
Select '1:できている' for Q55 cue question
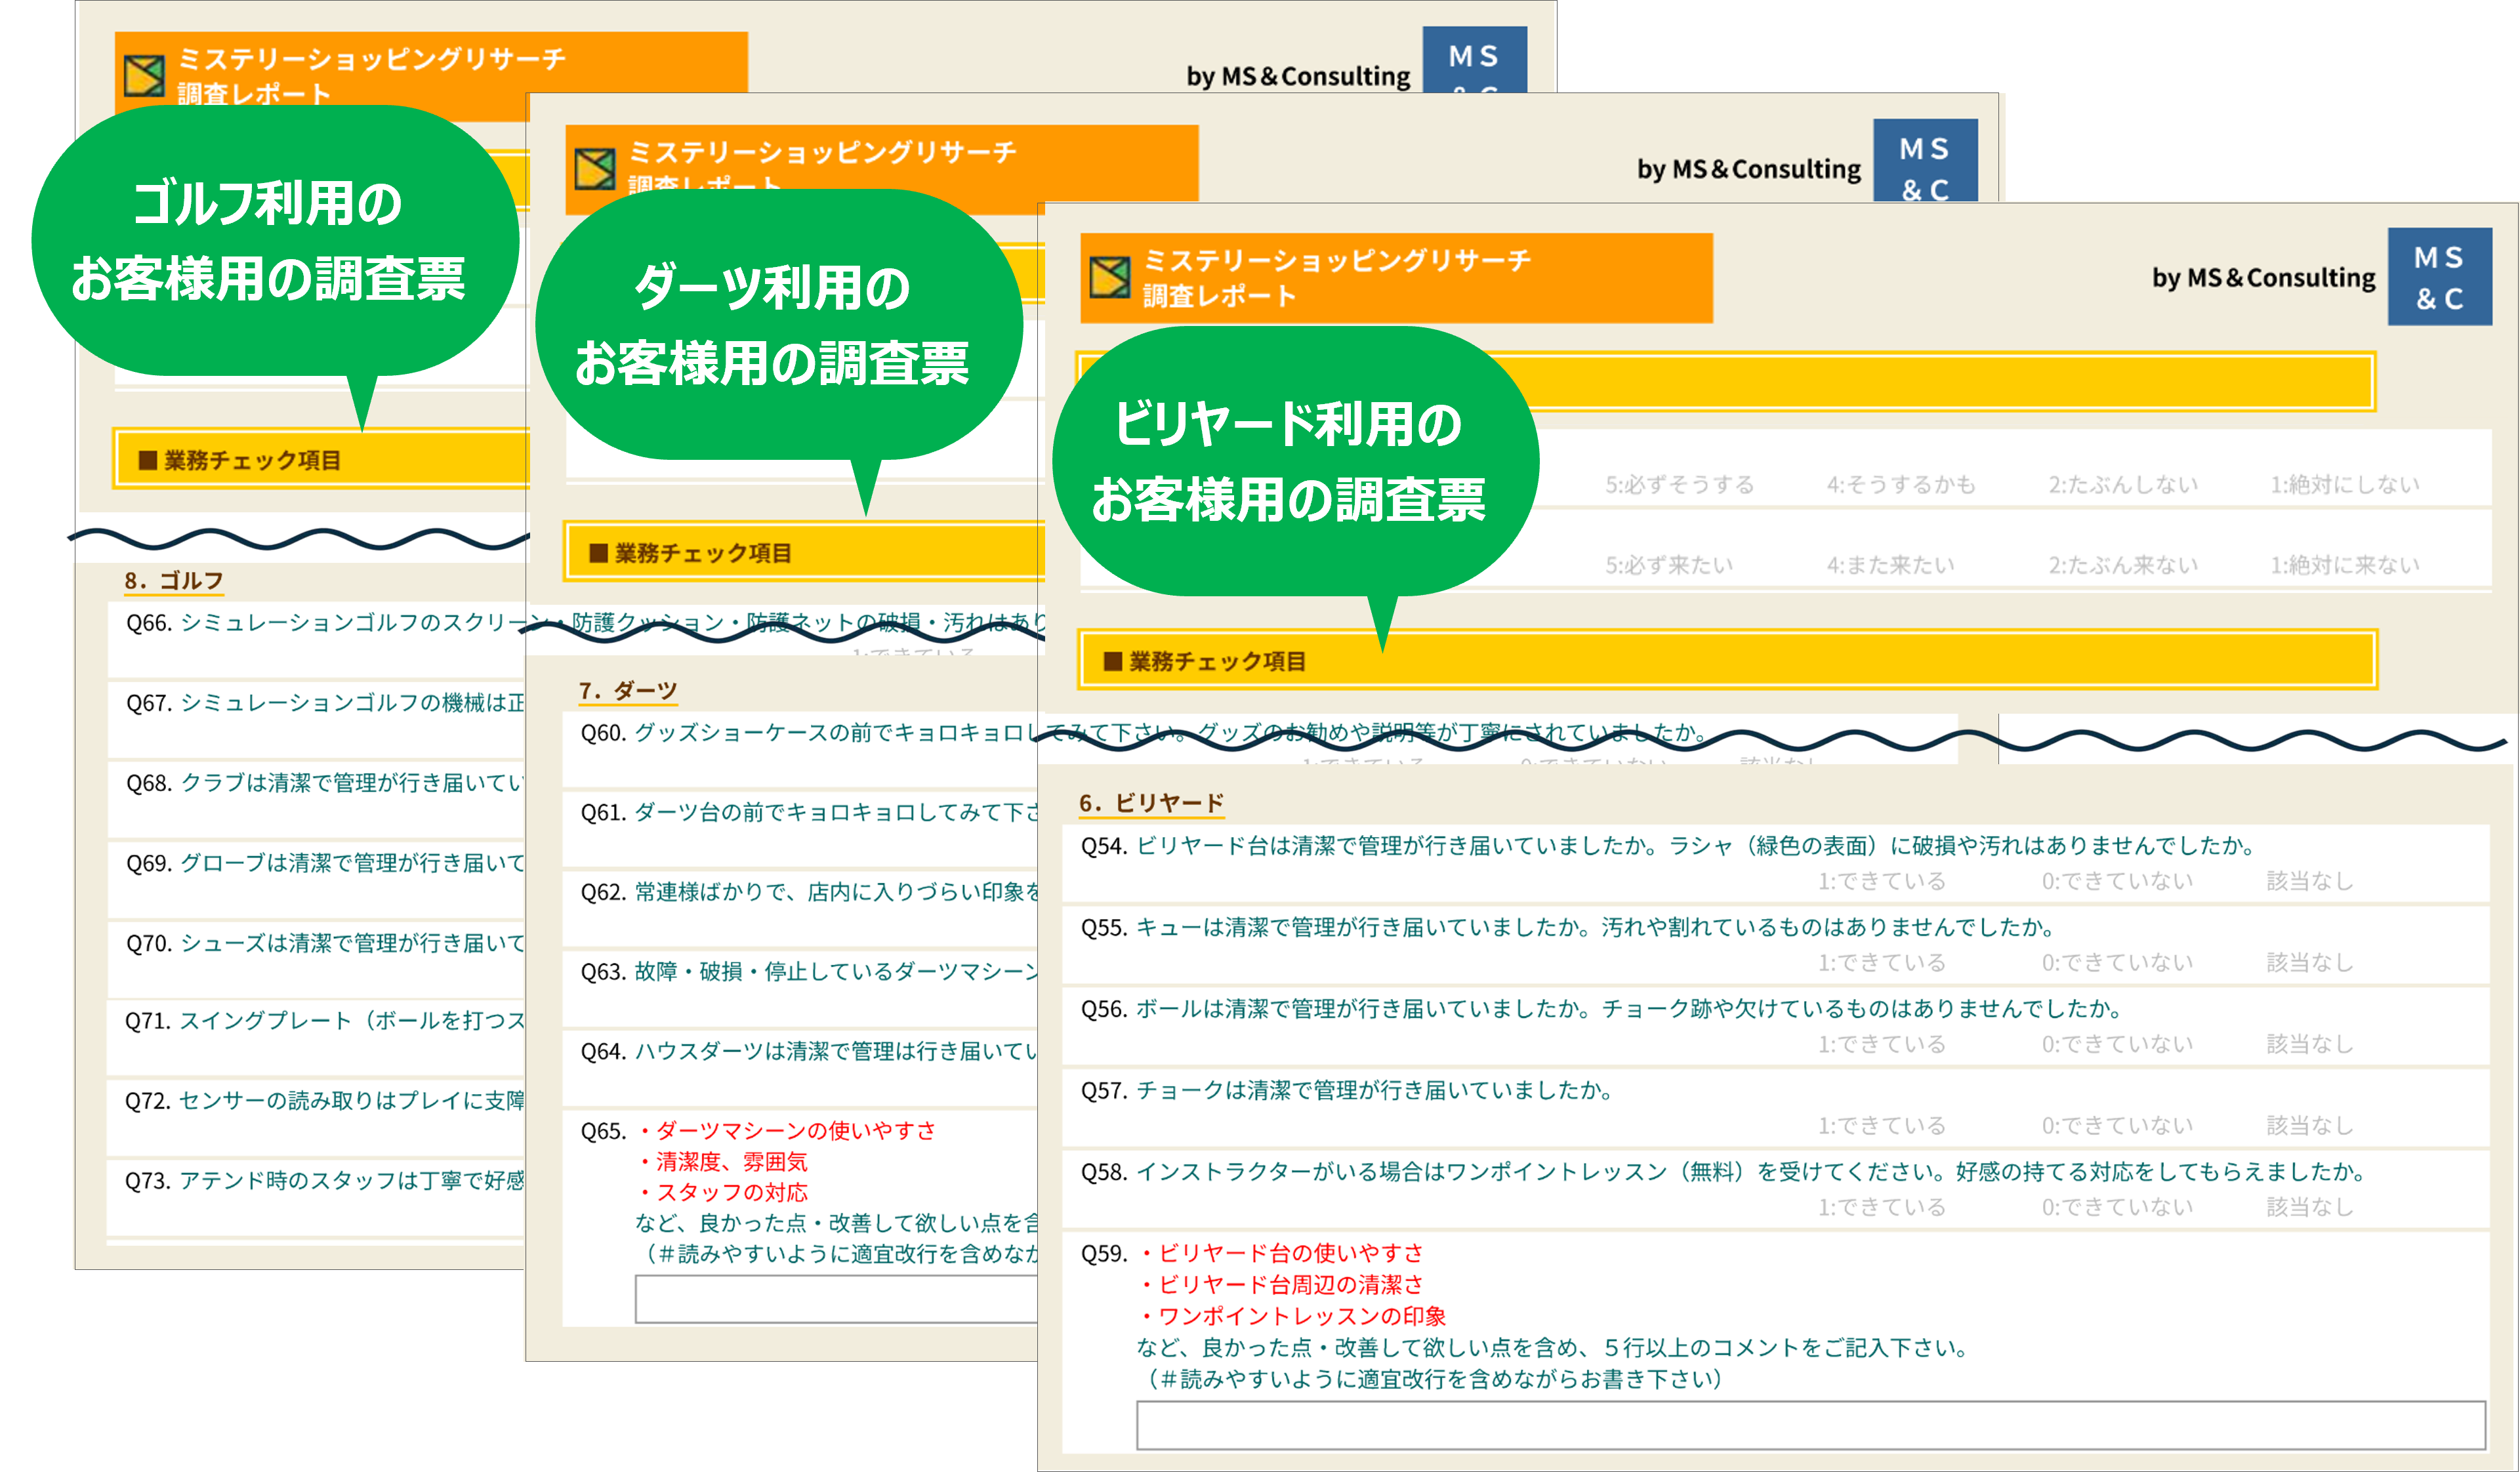point(1882,963)
